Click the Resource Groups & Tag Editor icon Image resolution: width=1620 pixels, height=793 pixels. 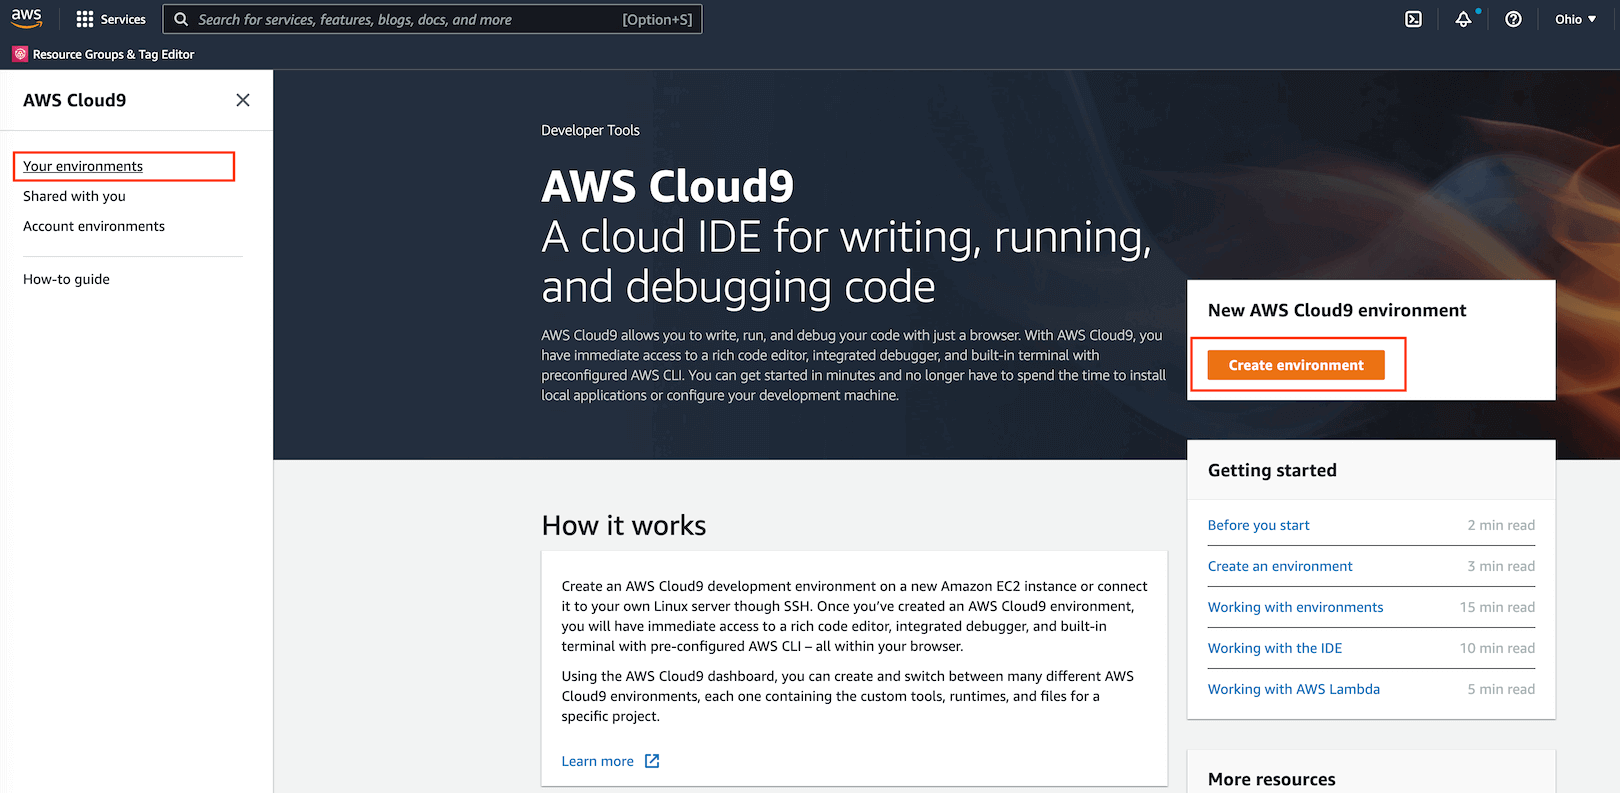[20, 54]
